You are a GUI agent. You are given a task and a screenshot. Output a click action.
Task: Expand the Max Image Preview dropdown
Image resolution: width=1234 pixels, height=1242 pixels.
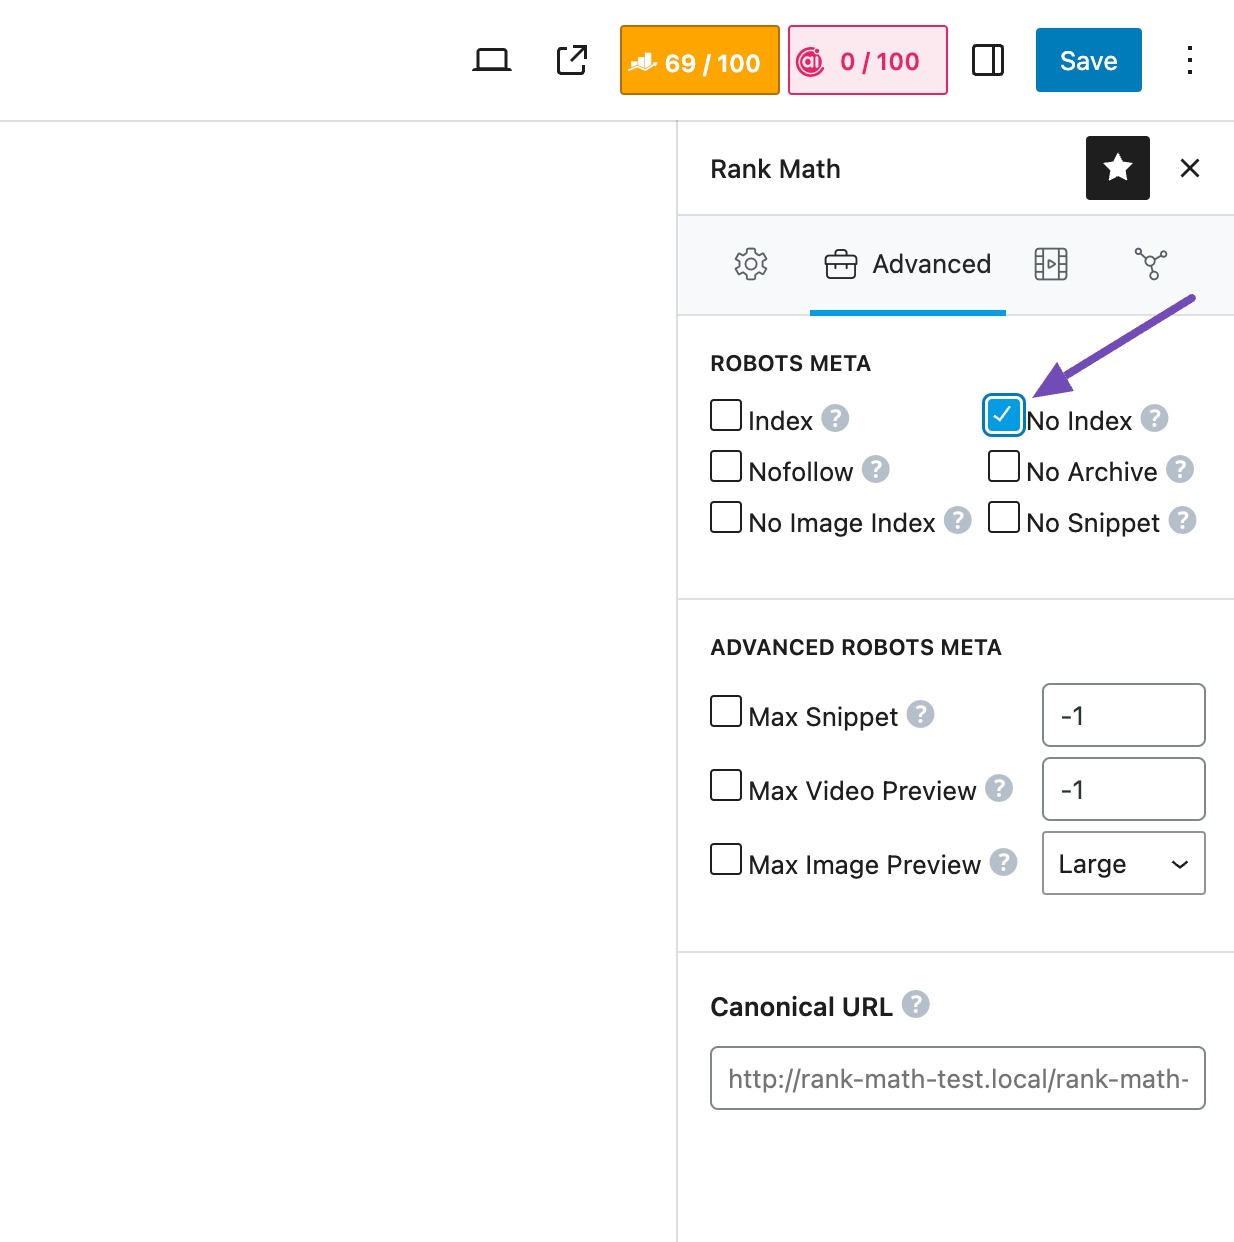[x=1123, y=863]
